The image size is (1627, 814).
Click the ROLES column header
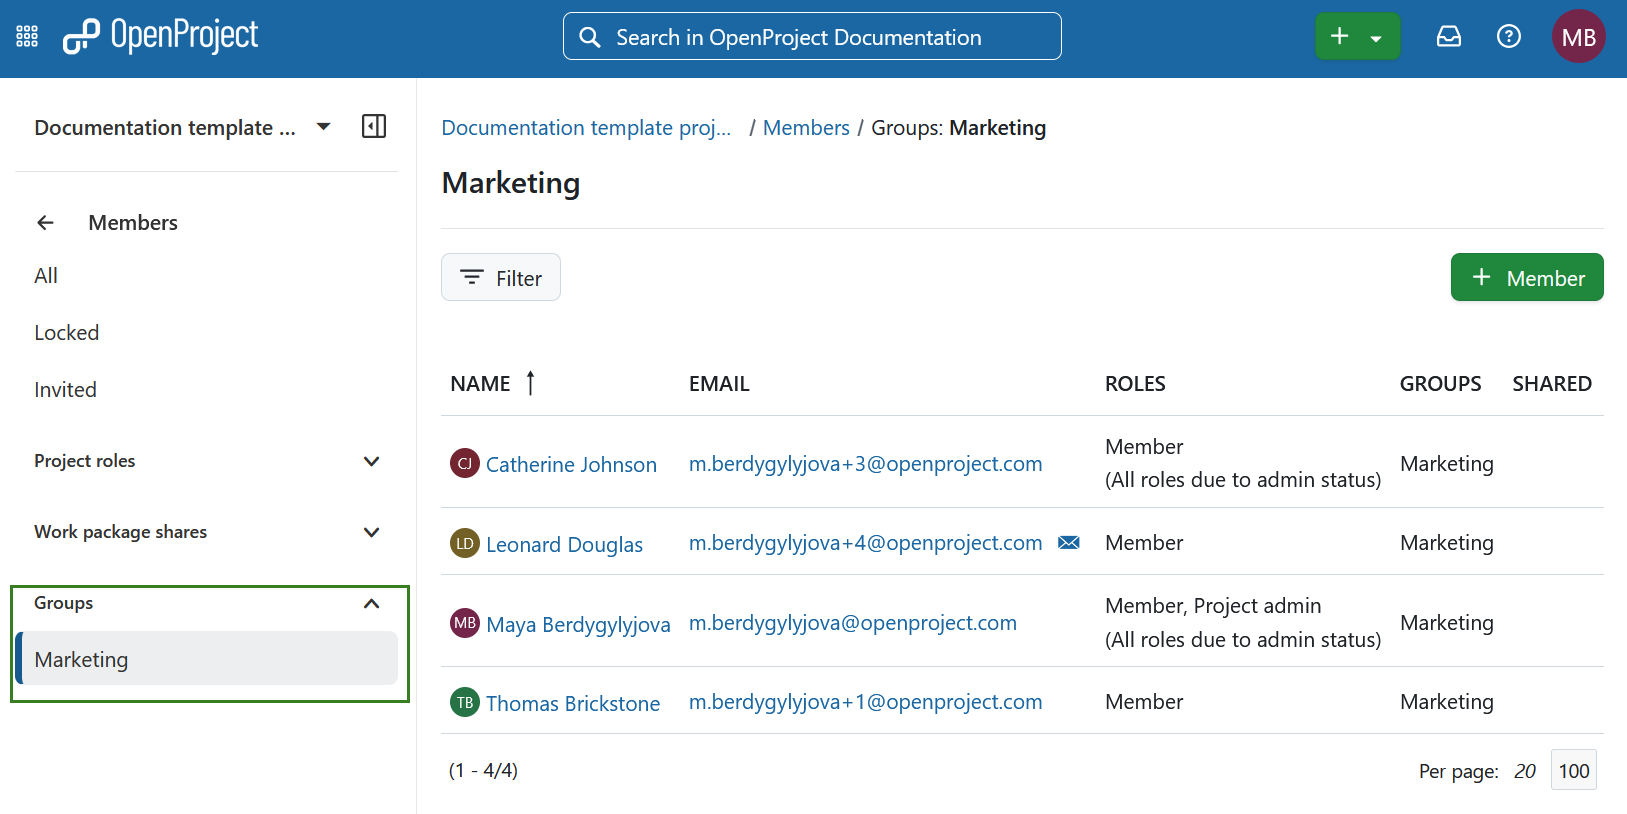coord(1135,384)
